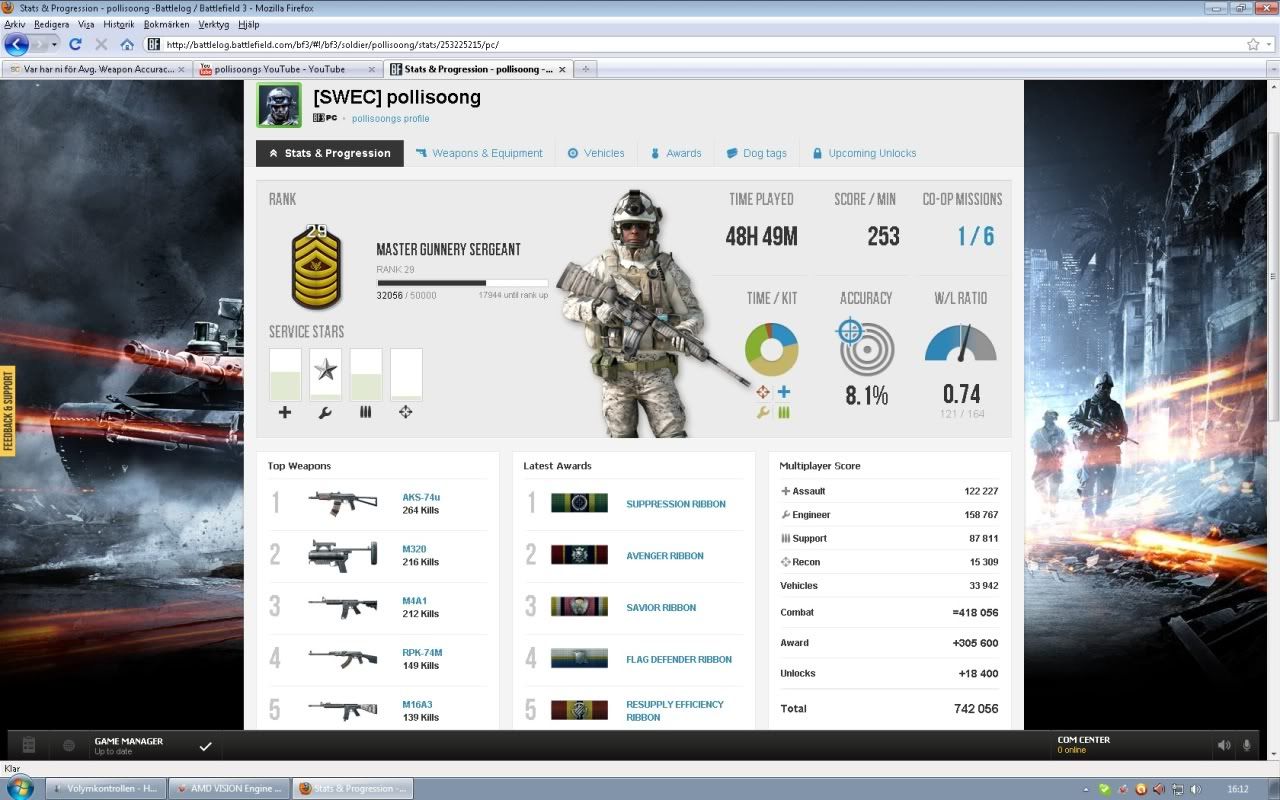This screenshot has height=800, width=1280.
Task: Toggle the Com Center speaker sound icon
Action: (x=1224, y=745)
